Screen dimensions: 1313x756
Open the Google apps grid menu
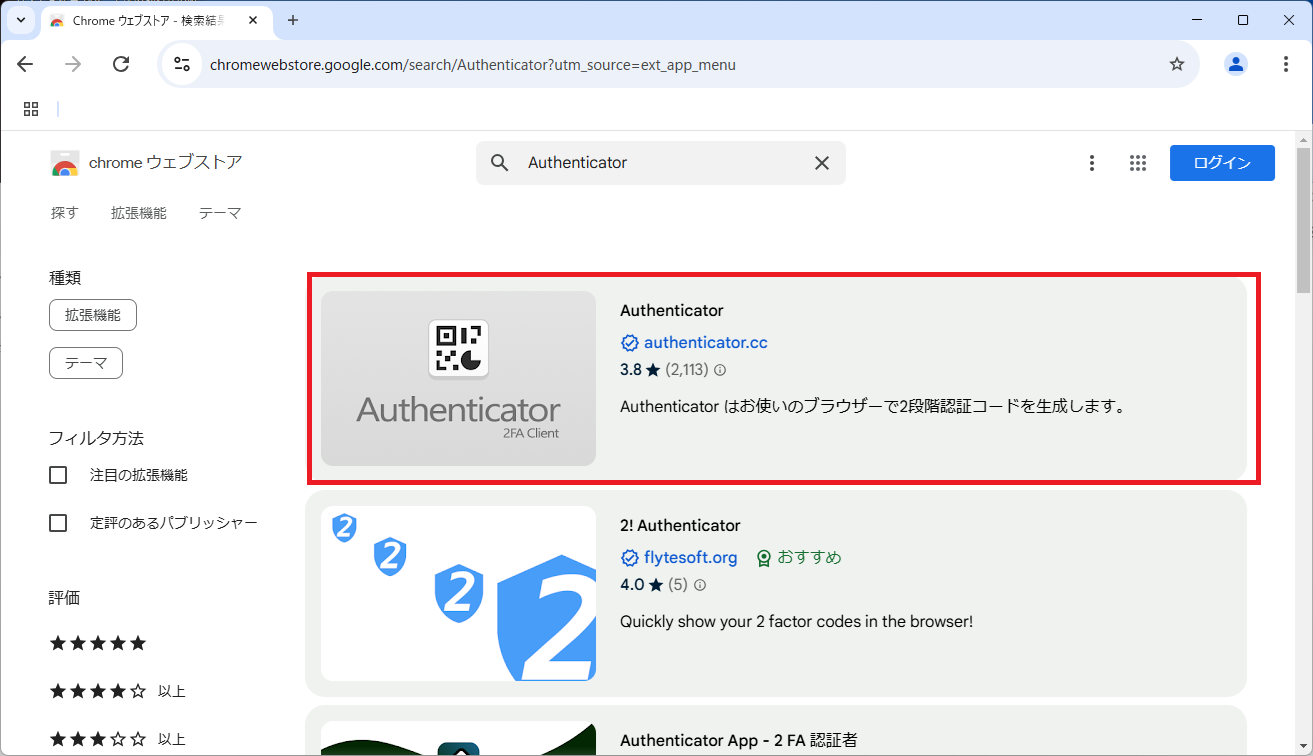[x=1138, y=162]
